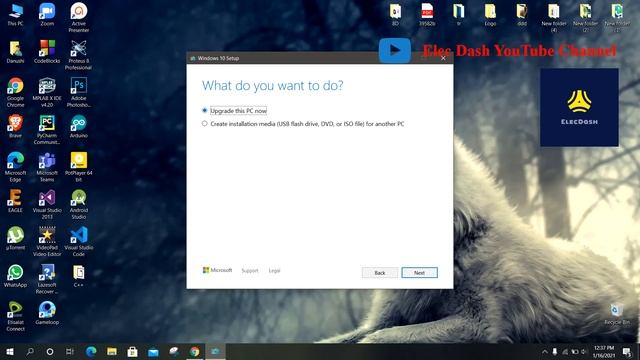Select the Lazesoft Recover desktop icon
Viewport: 640px width, 360px height.
(47, 279)
